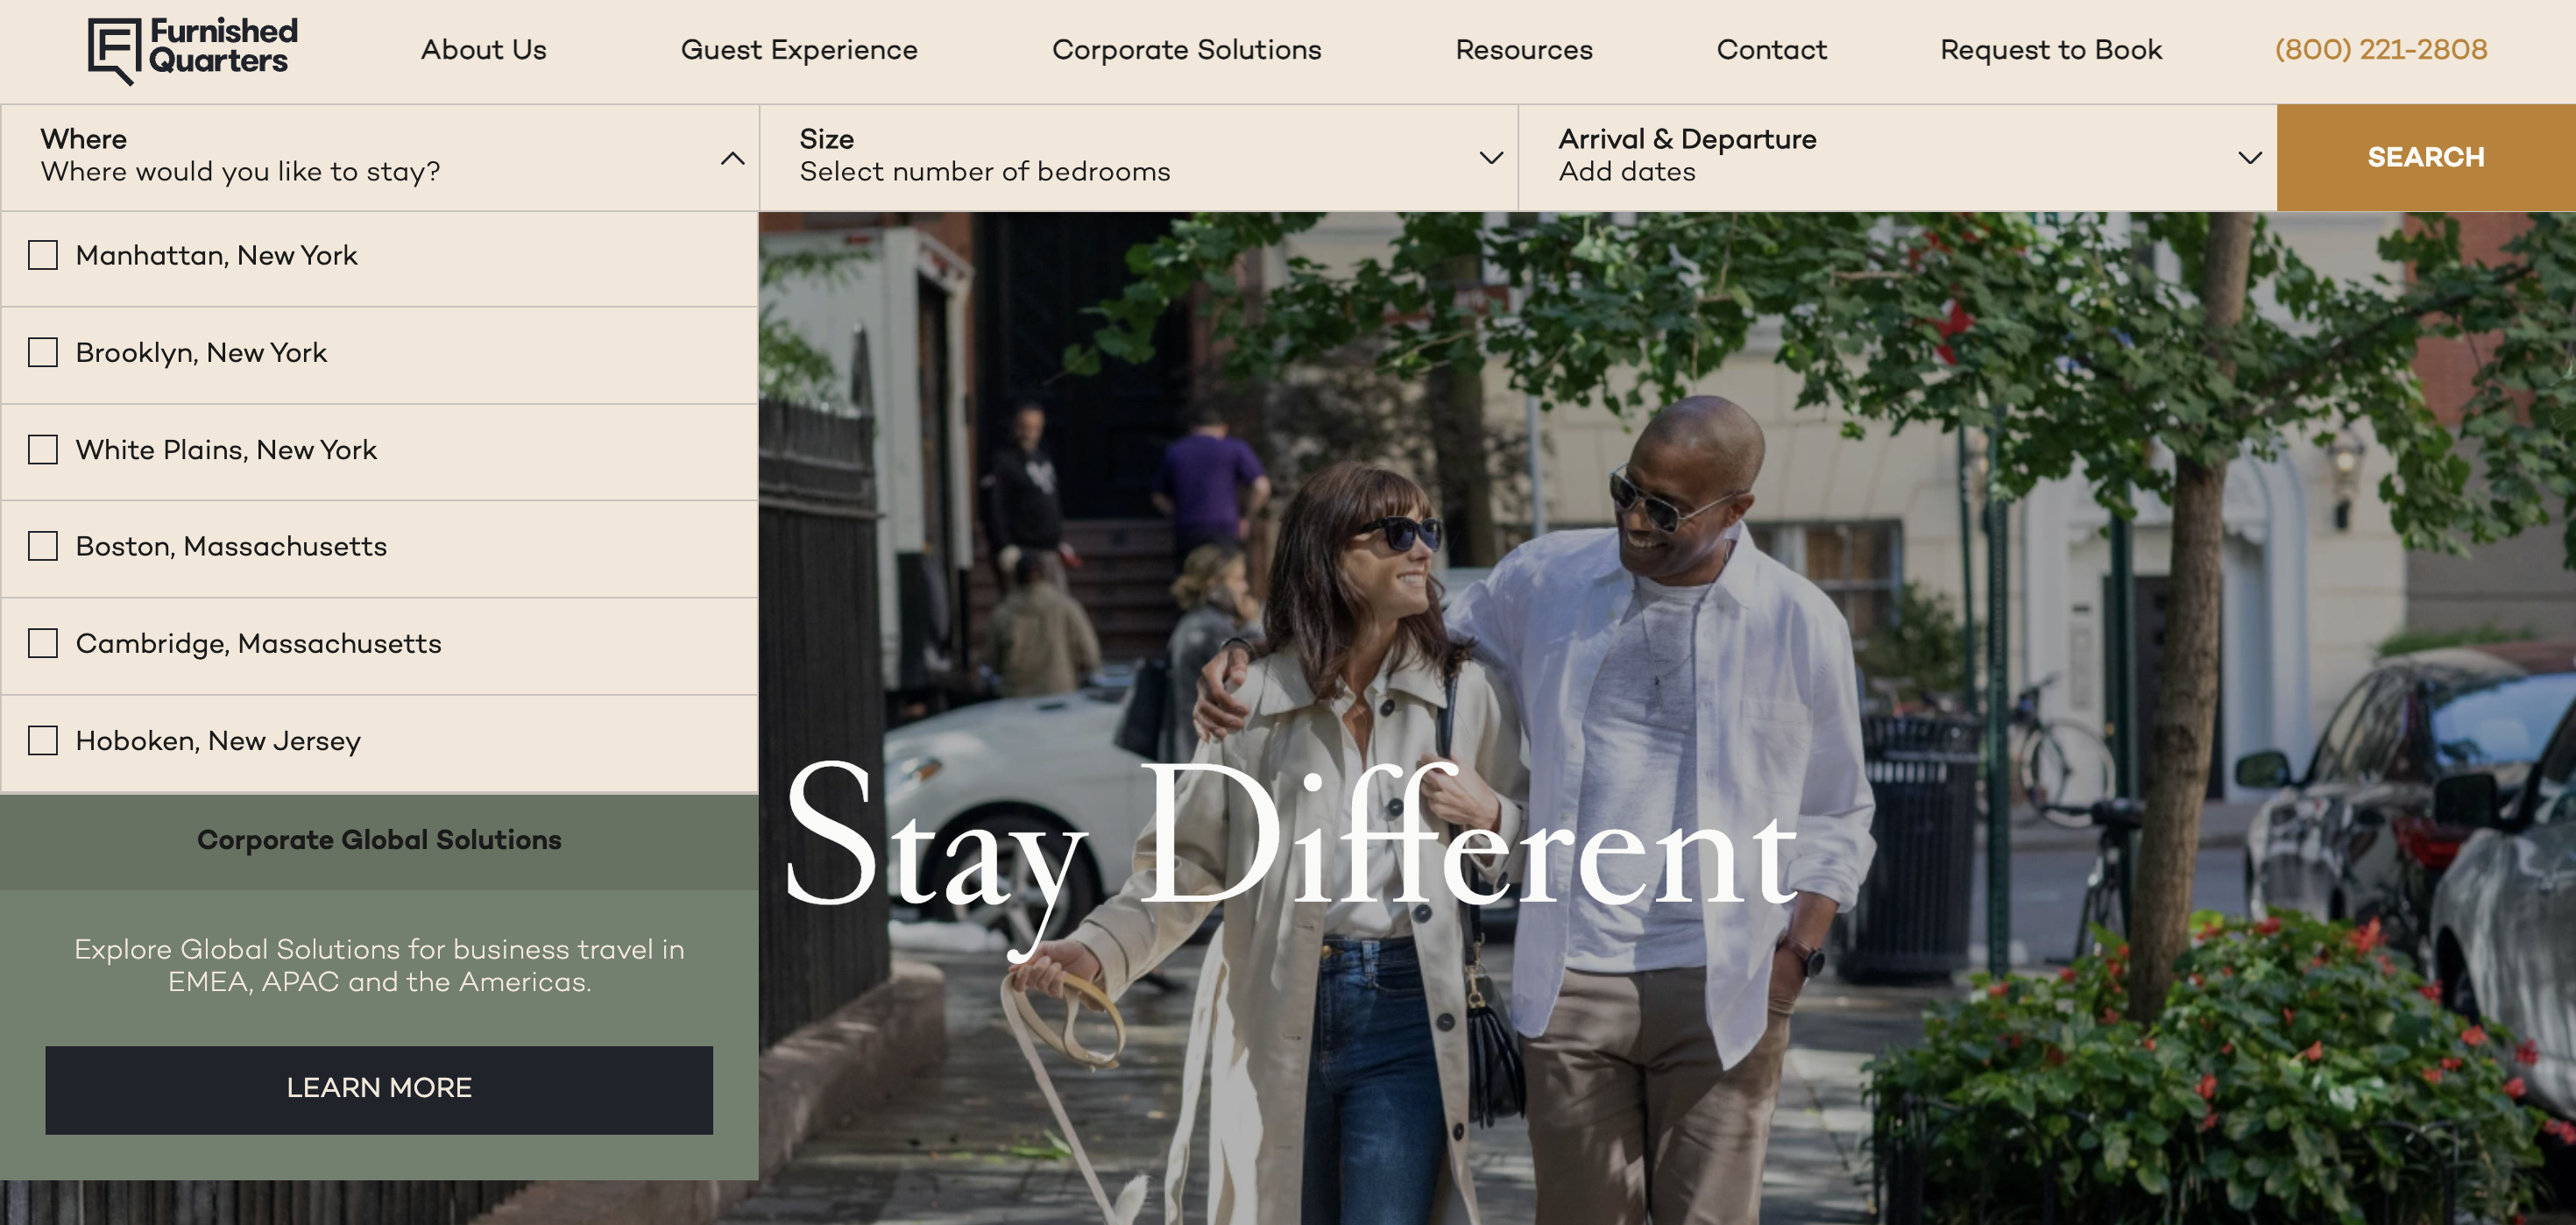Tick the White Plains, New York checkbox
Viewport: 2576px width, 1225px height.
tap(43, 450)
